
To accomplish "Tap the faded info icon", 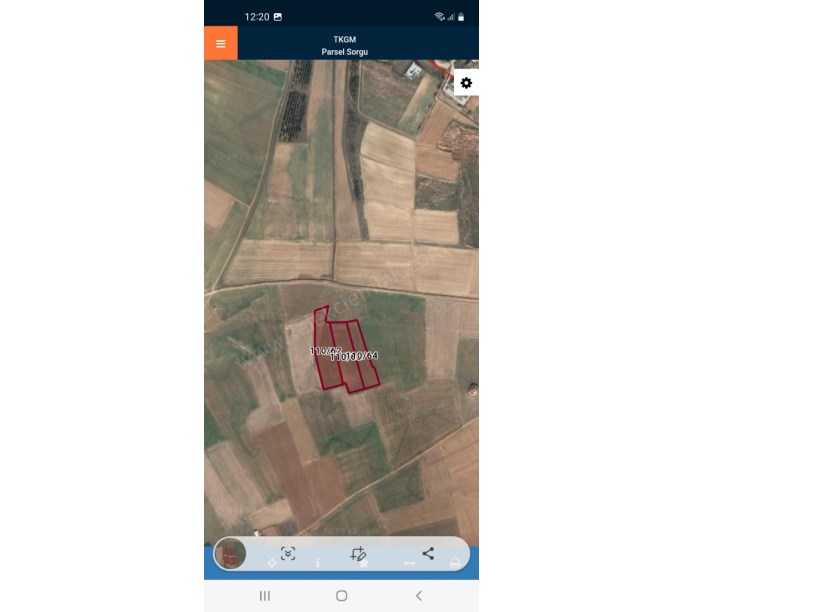I will (317, 563).
